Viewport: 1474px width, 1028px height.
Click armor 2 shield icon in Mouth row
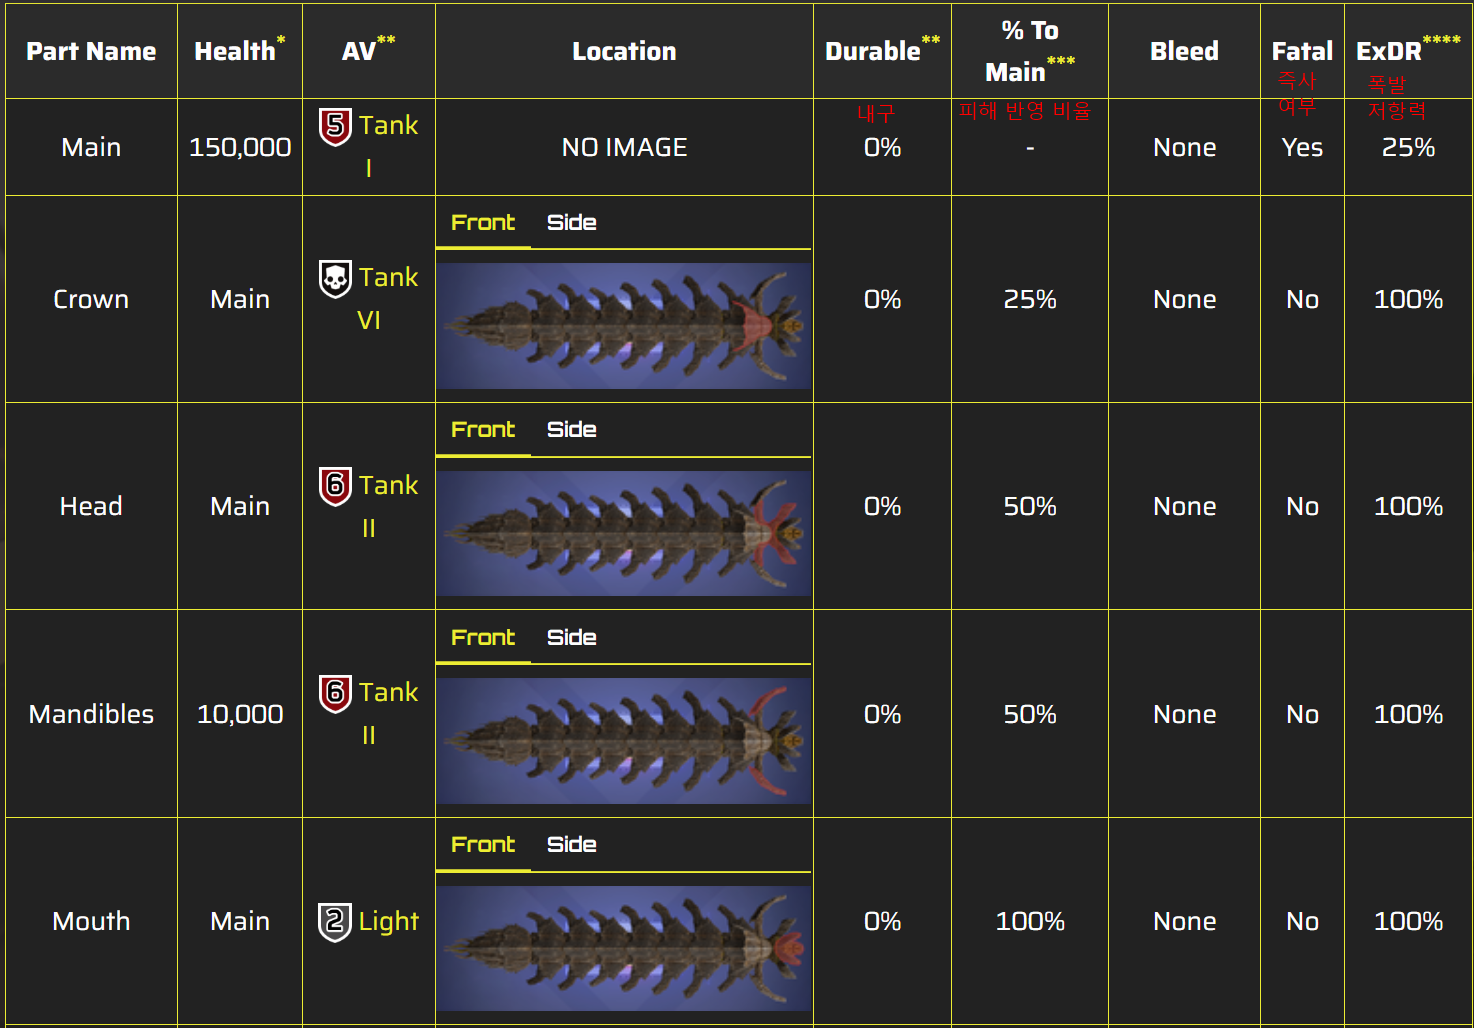(x=335, y=921)
